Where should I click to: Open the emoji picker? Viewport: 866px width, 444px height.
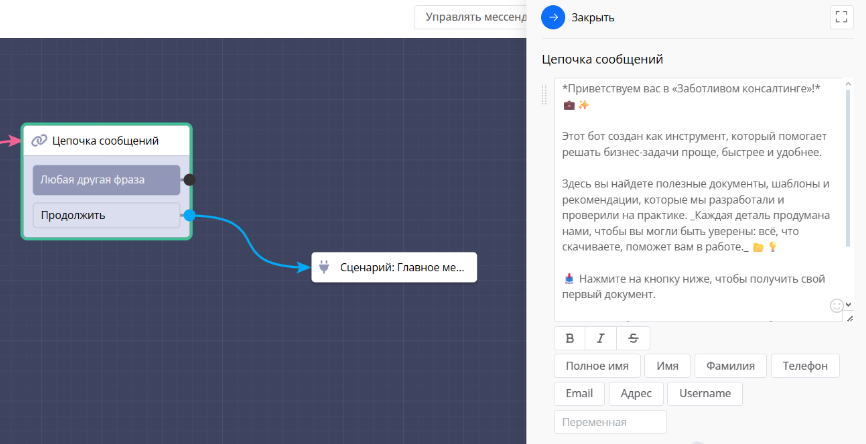click(x=837, y=305)
